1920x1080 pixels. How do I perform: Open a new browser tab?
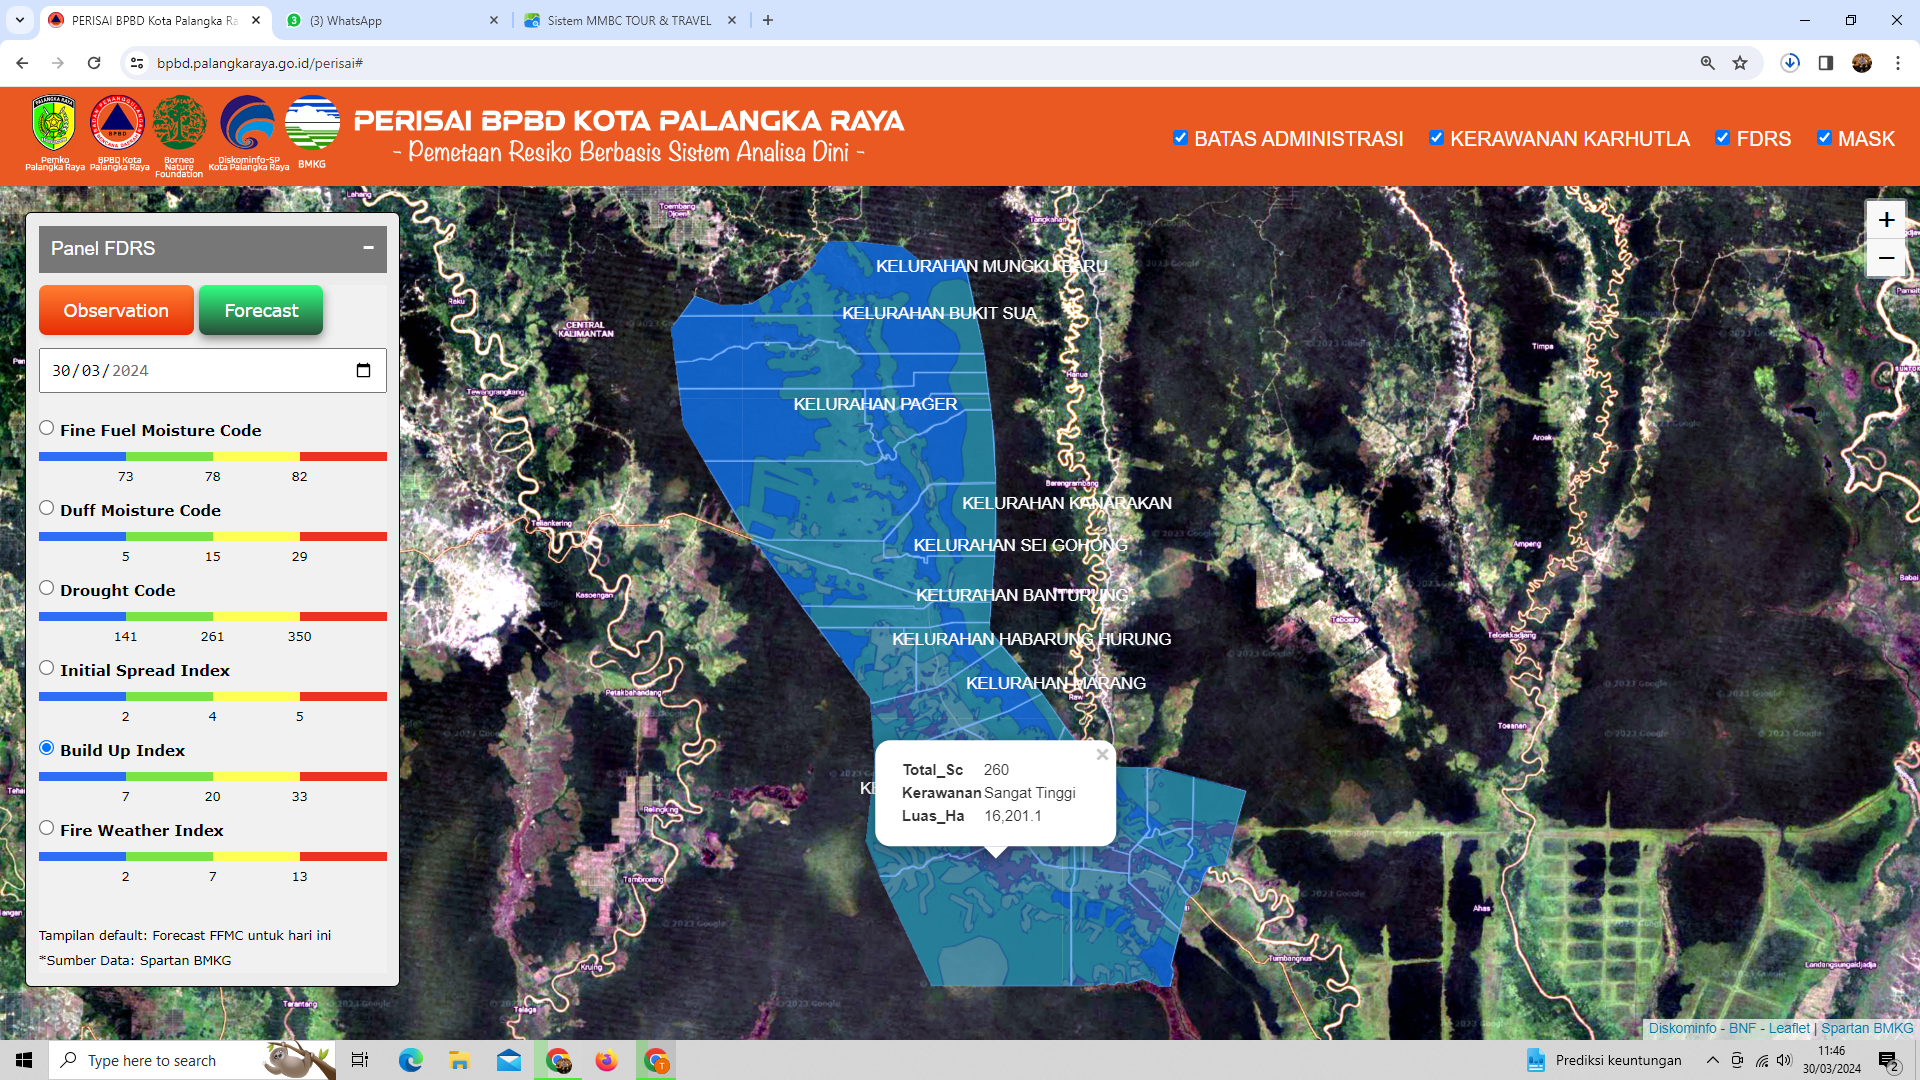point(768,20)
